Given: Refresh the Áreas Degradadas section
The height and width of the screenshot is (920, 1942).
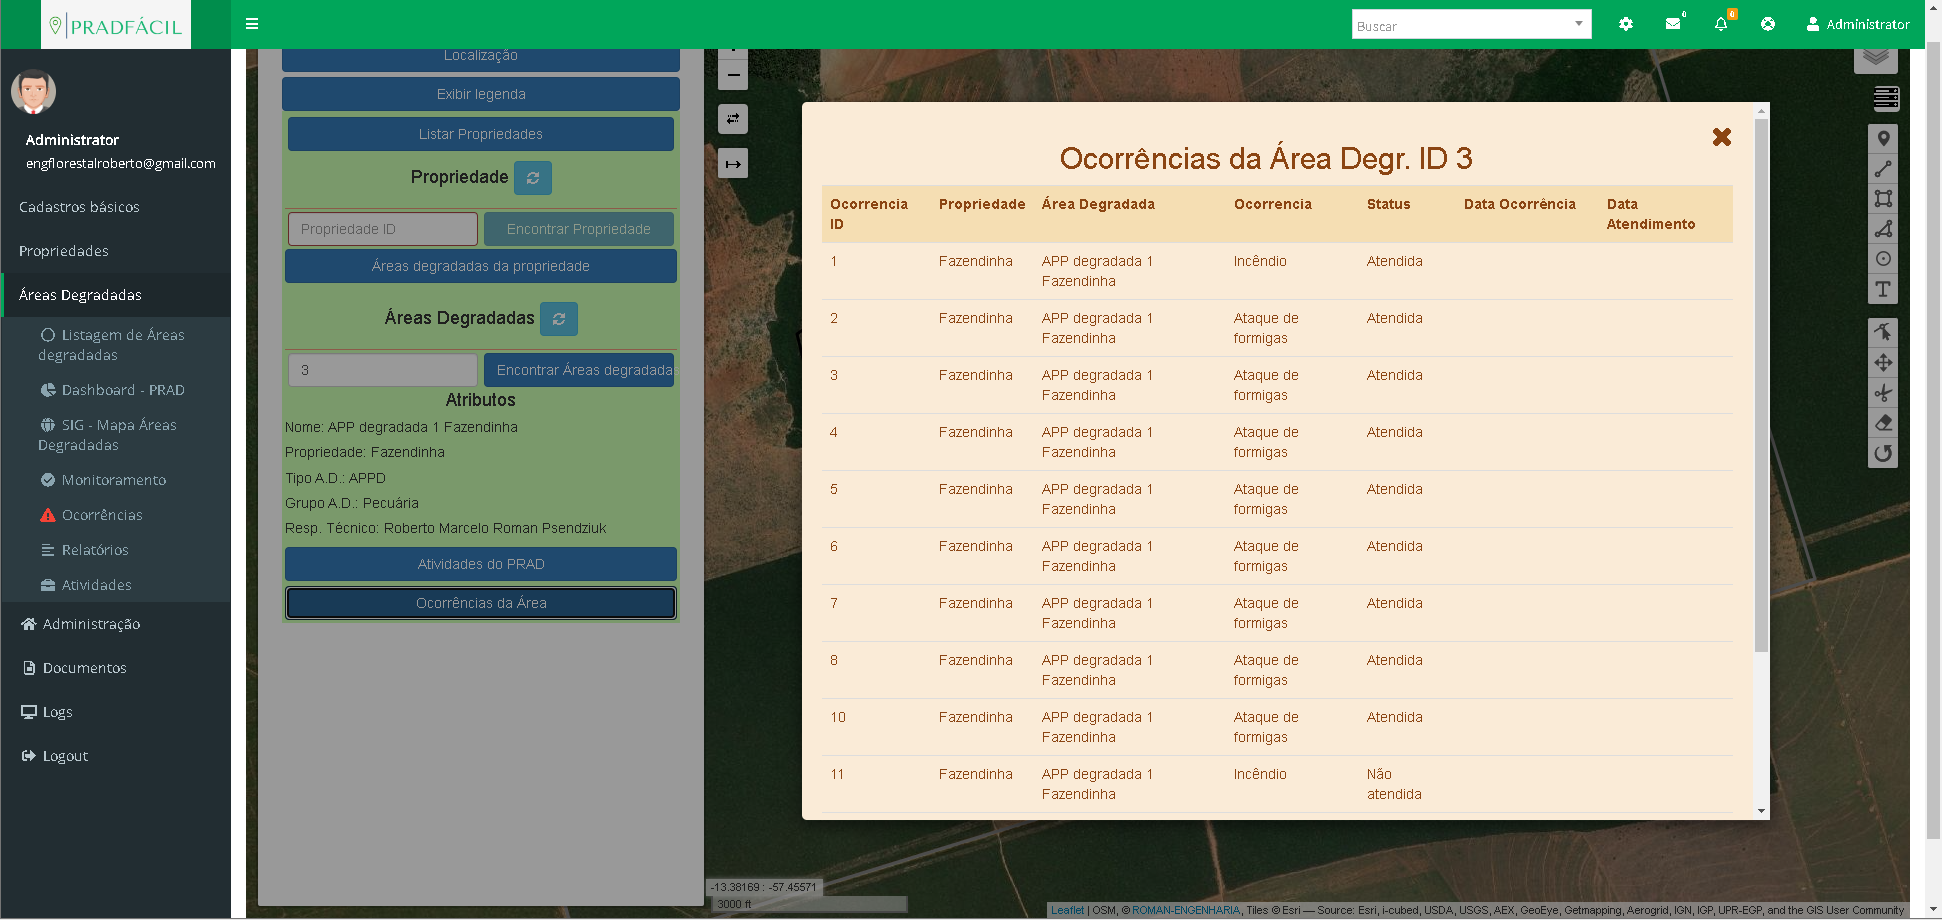Looking at the screenshot, I should [559, 319].
